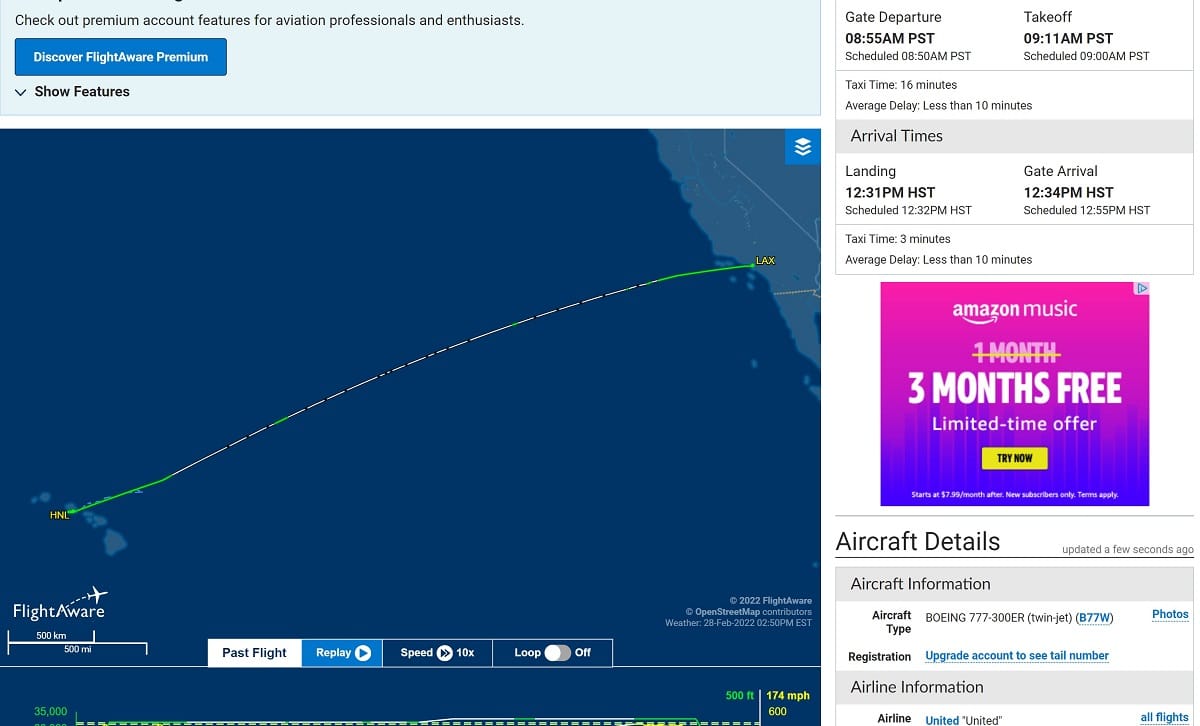Click the AdChoices icon on Amazon ad
1200x726 pixels.
pyautogui.click(x=1142, y=288)
